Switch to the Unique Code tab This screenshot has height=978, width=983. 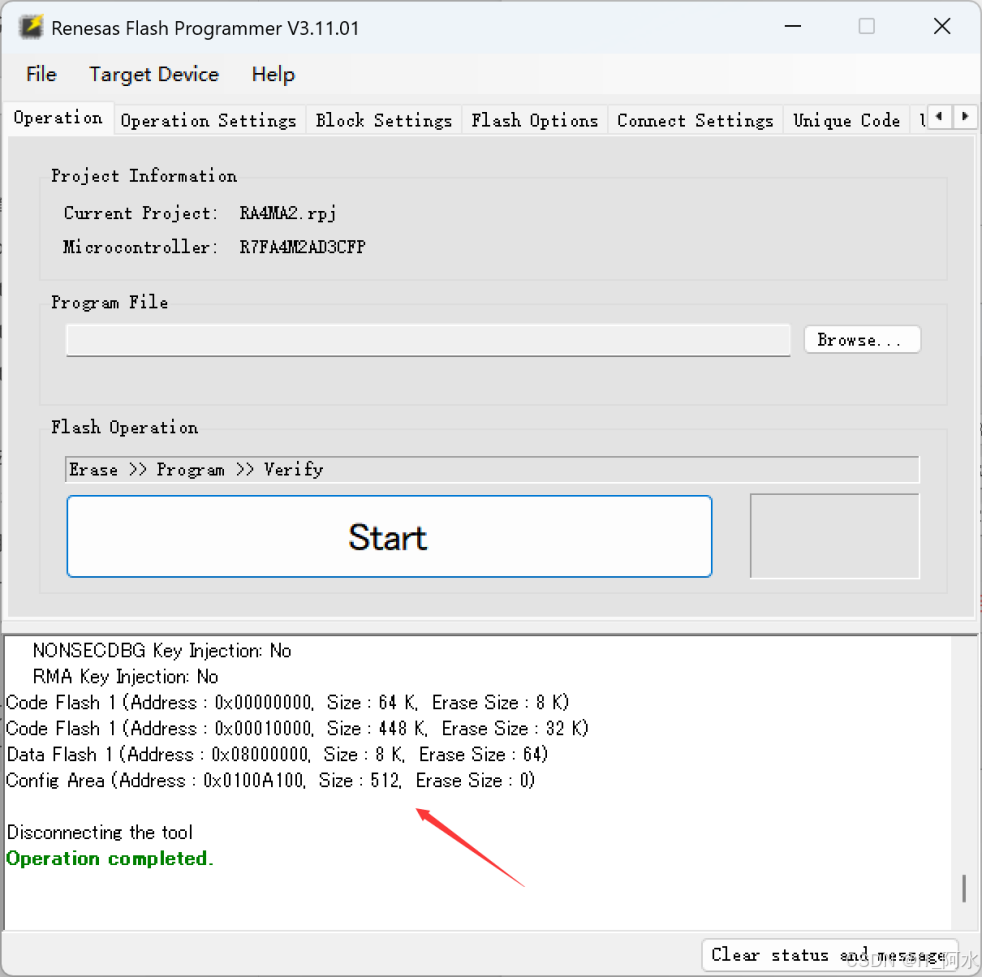[846, 120]
